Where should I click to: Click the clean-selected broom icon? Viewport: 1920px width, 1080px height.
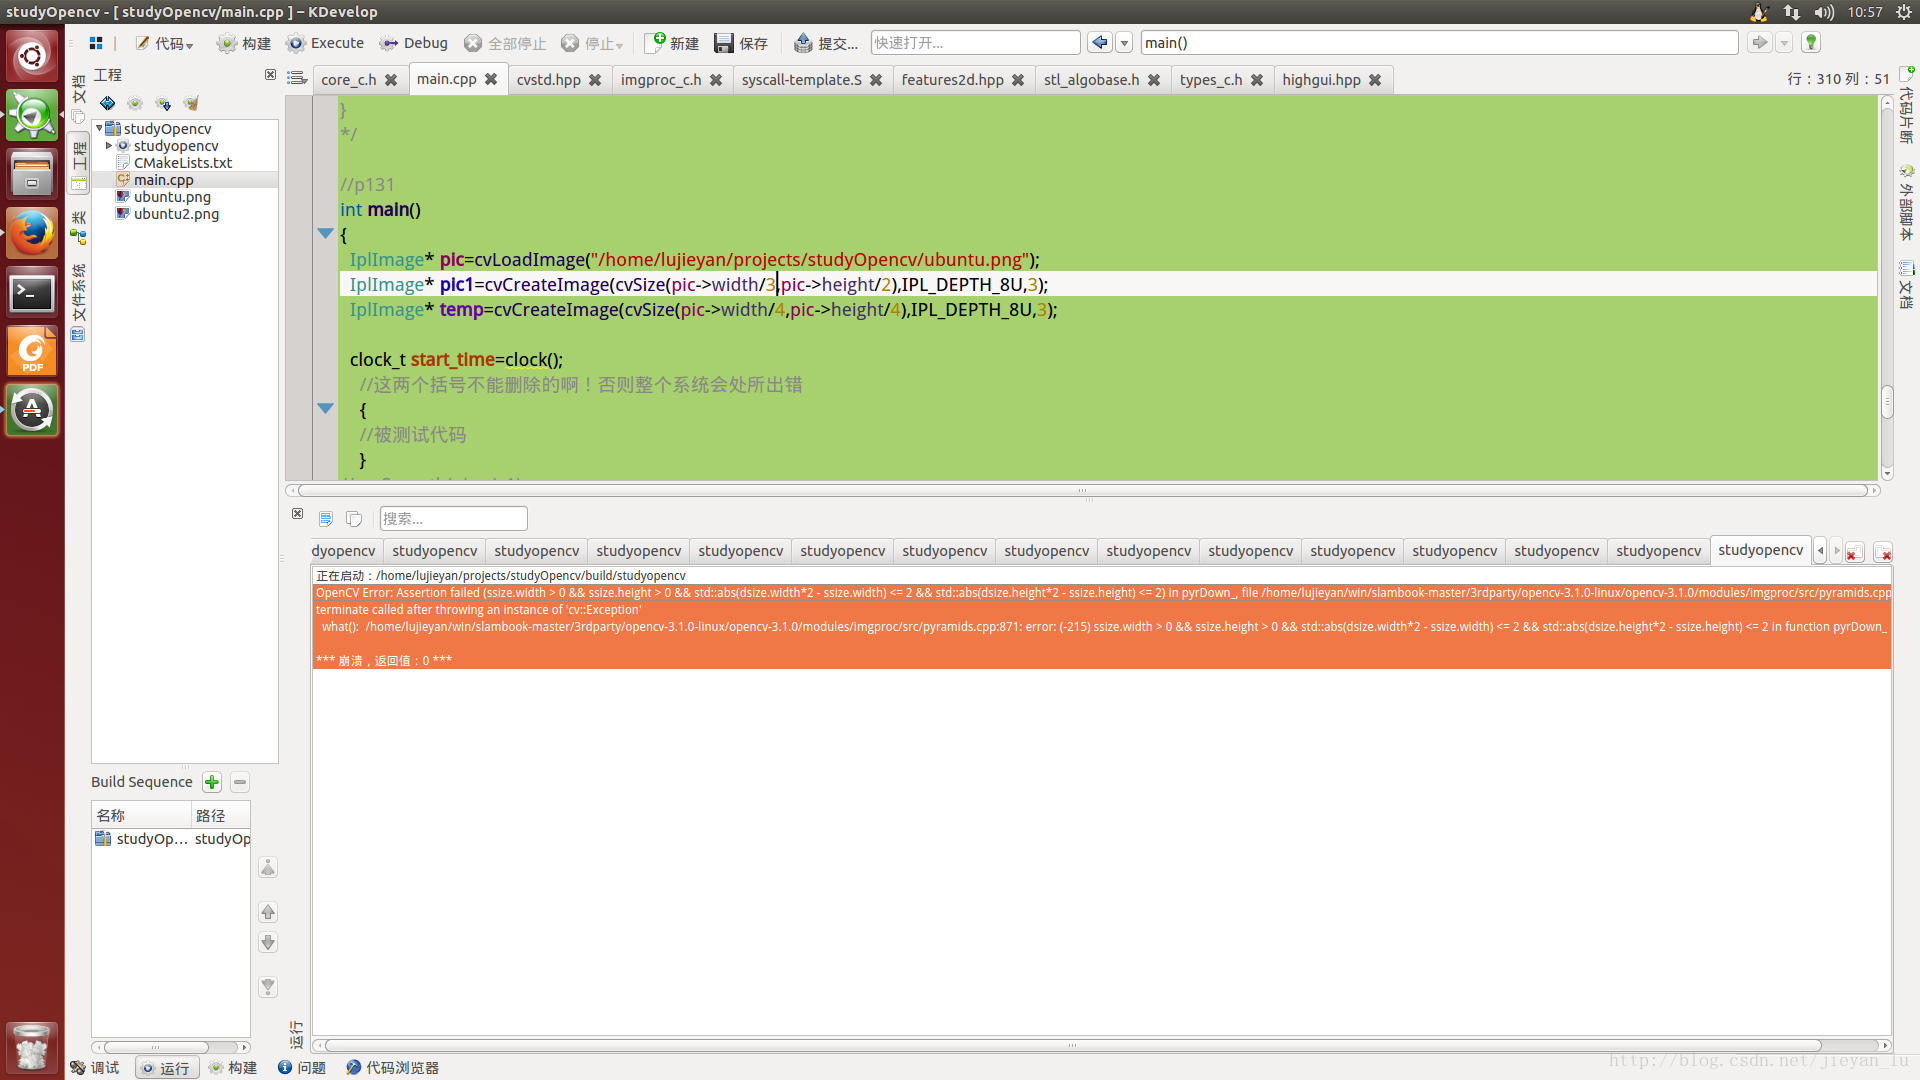[x=191, y=103]
